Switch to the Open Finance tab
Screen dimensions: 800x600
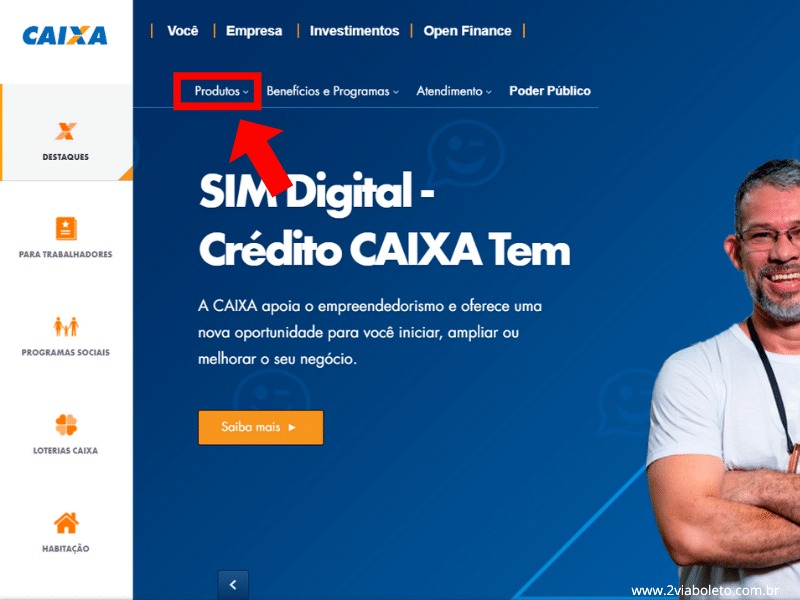(x=467, y=31)
